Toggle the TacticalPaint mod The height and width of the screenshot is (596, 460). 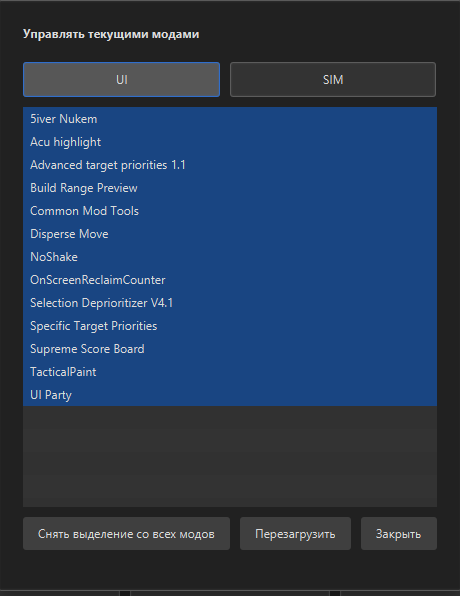tap(230, 372)
